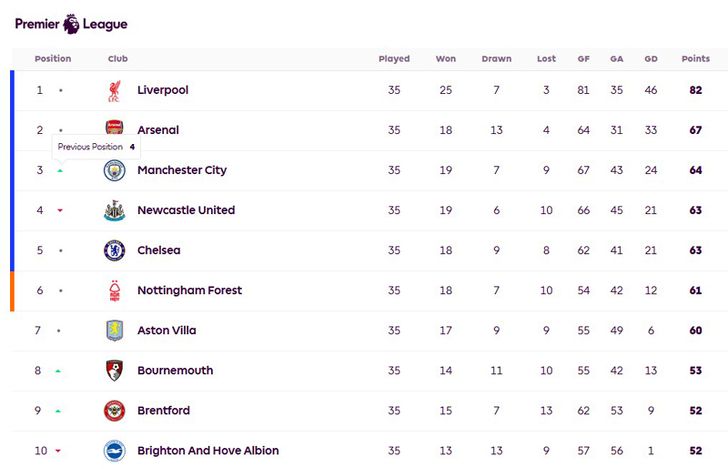Click Newcastle United's red down arrow indicator
The height and width of the screenshot is (469, 728).
click(x=60, y=211)
